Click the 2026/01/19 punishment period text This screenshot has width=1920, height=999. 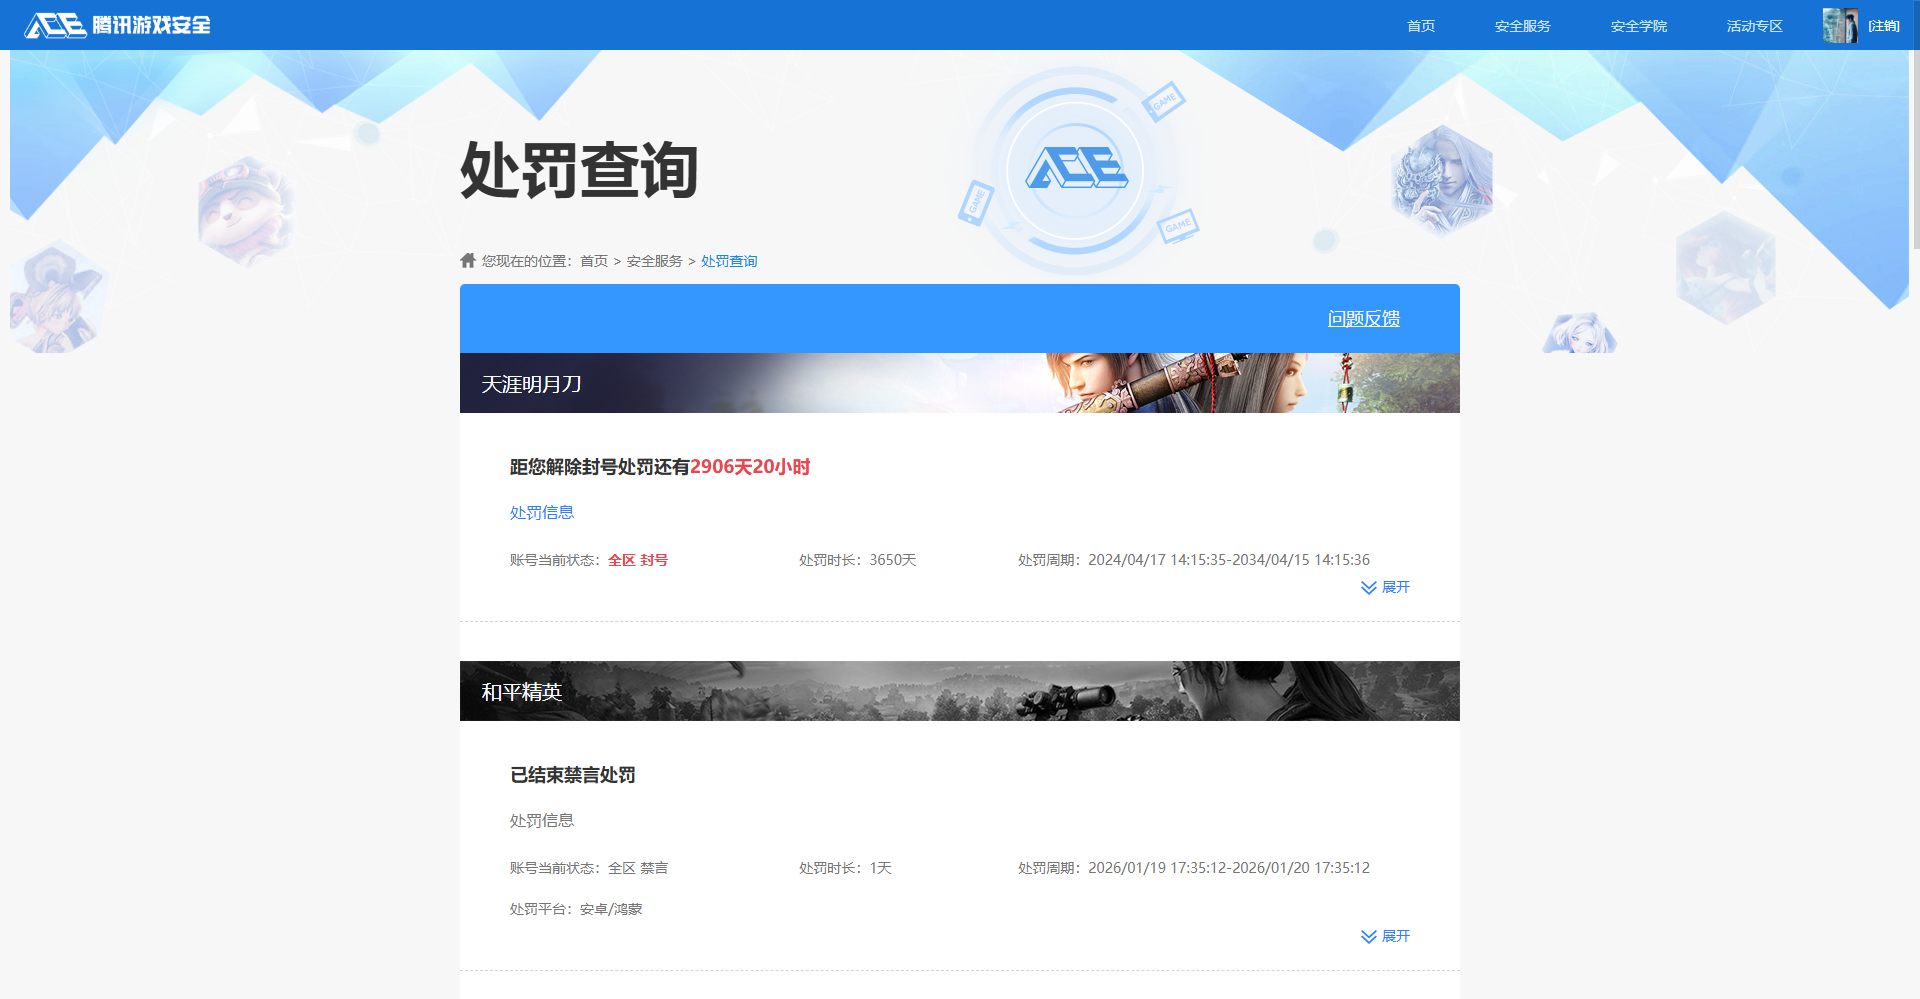1194,868
